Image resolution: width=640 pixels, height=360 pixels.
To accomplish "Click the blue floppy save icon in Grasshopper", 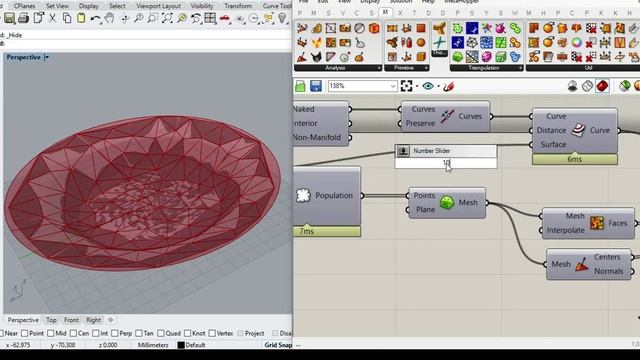I will click(316, 86).
